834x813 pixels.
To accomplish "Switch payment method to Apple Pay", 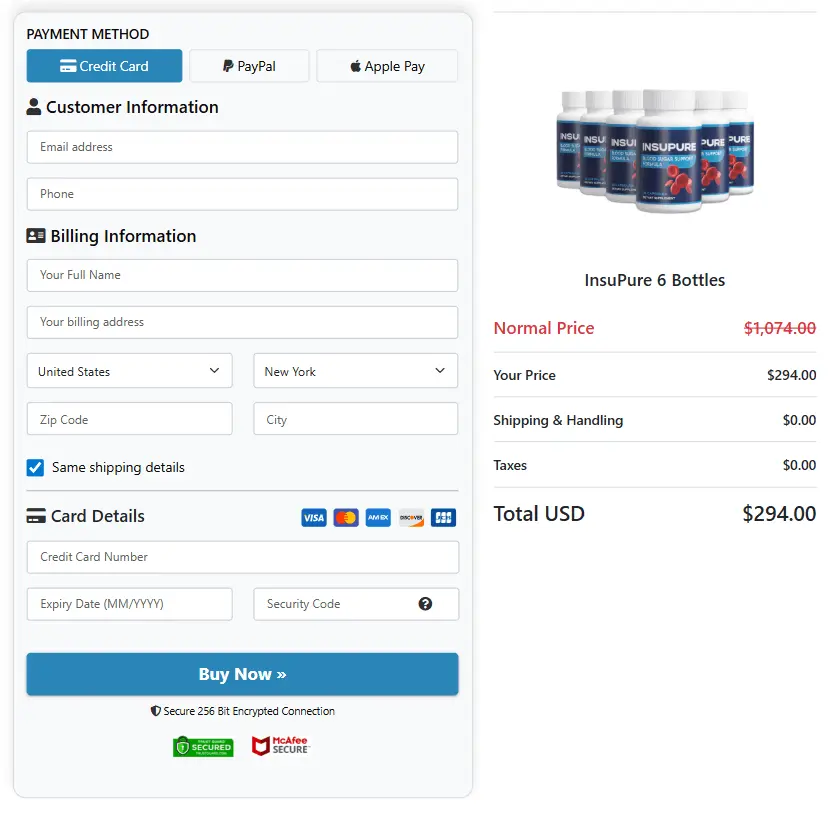I will click(x=387, y=65).
